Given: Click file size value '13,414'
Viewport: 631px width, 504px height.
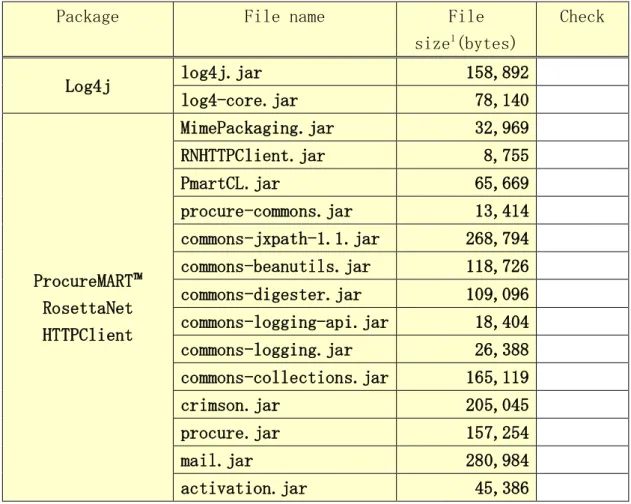Looking at the screenshot, I should point(502,211).
